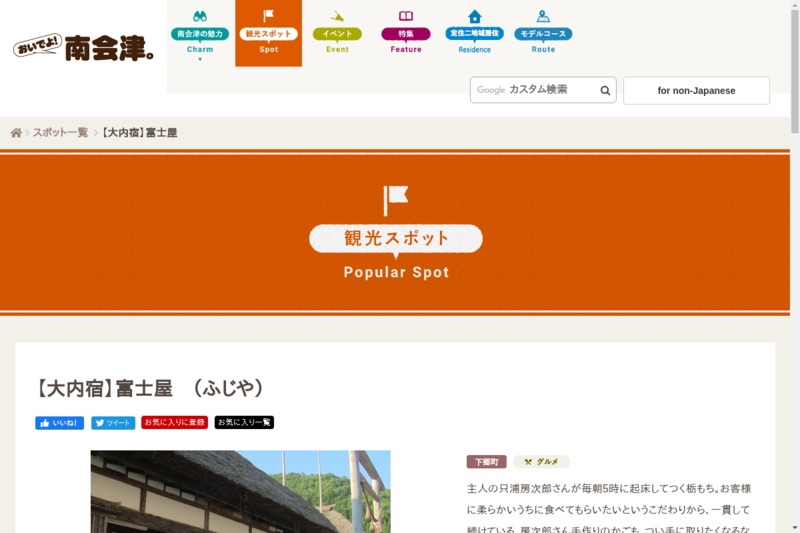Open the Route model course menu
Viewport: 800px width, 533px height.
[x=543, y=33]
